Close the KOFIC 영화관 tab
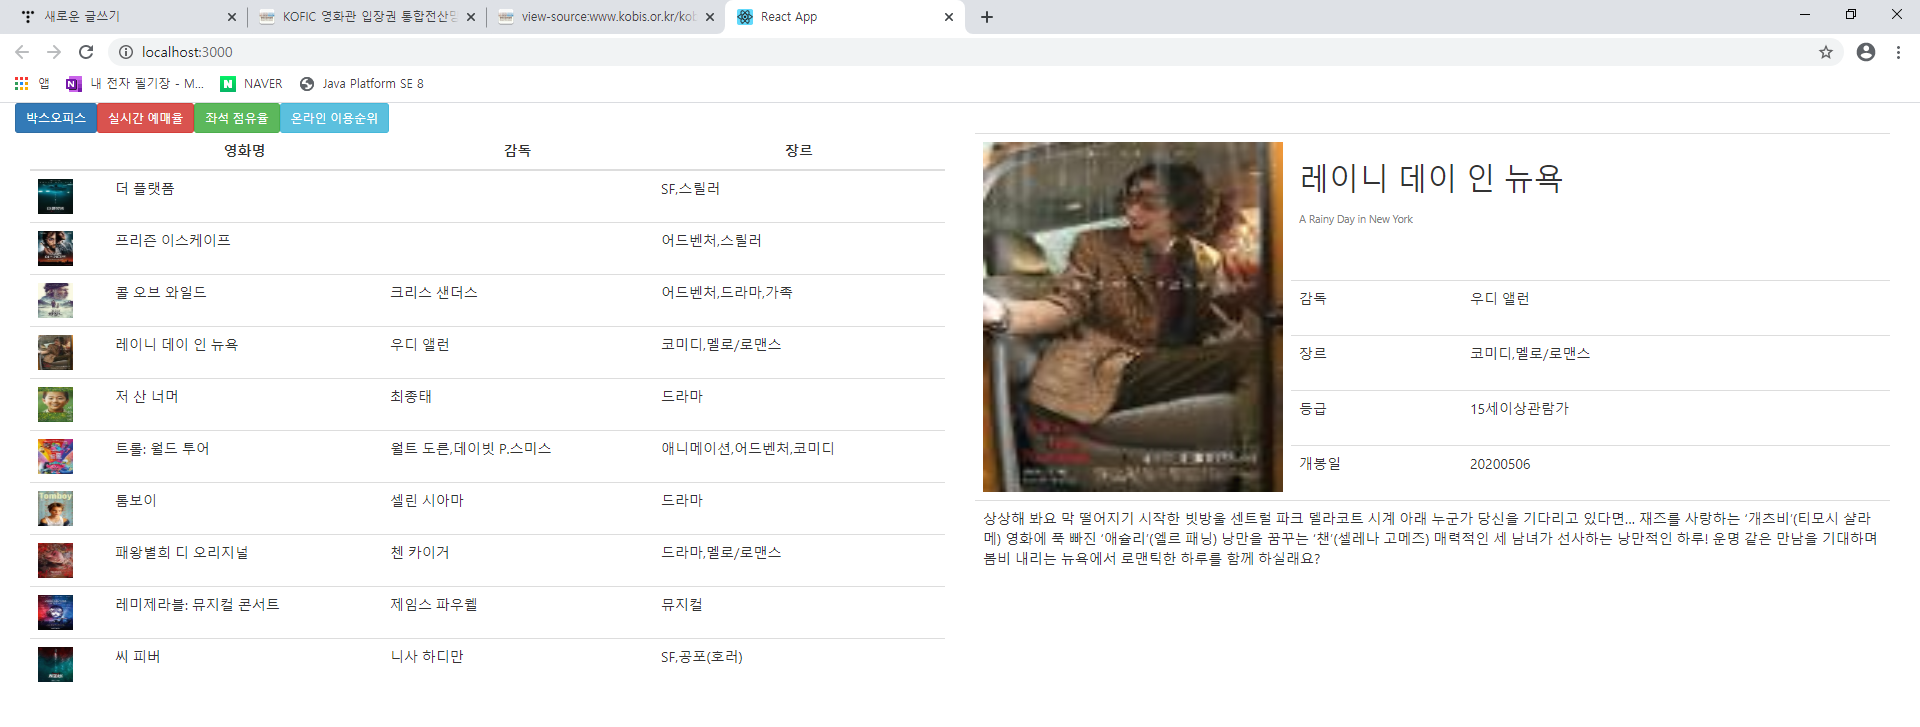Screen dimensions: 1920x727 pyautogui.click(x=471, y=17)
